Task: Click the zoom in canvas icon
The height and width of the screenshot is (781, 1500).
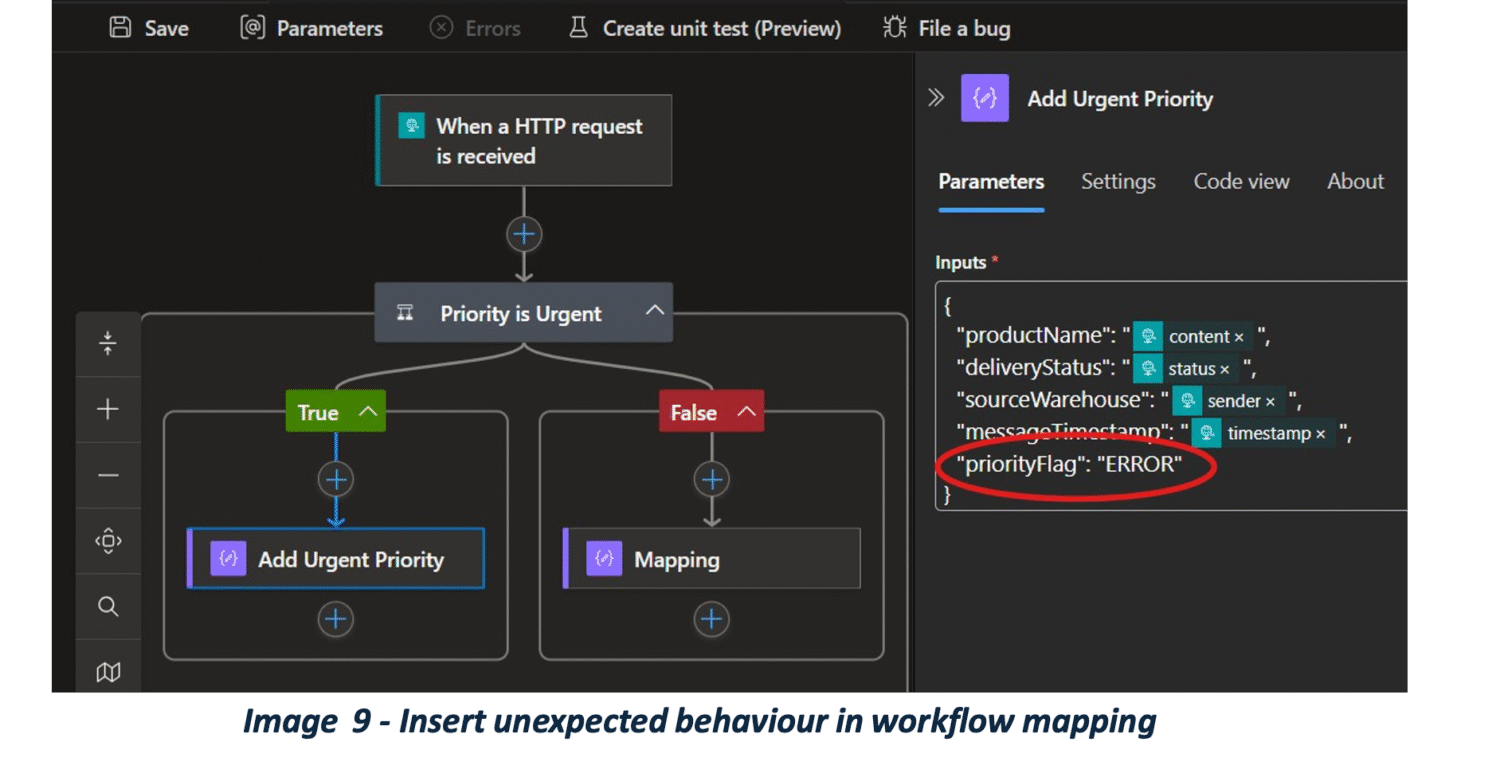Action: tap(108, 409)
